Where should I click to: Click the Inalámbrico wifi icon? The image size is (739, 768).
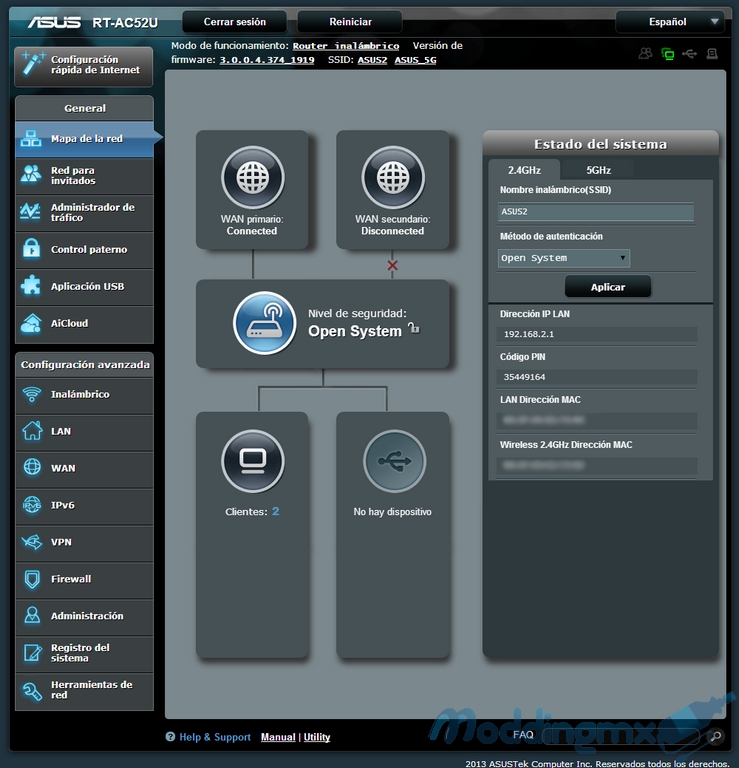(32, 394)
